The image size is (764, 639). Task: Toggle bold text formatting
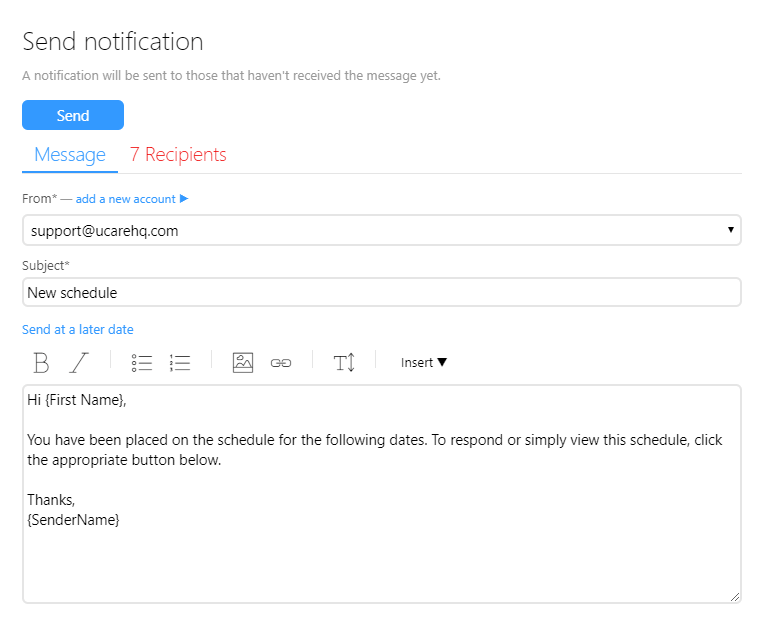(x=41, y=362)
